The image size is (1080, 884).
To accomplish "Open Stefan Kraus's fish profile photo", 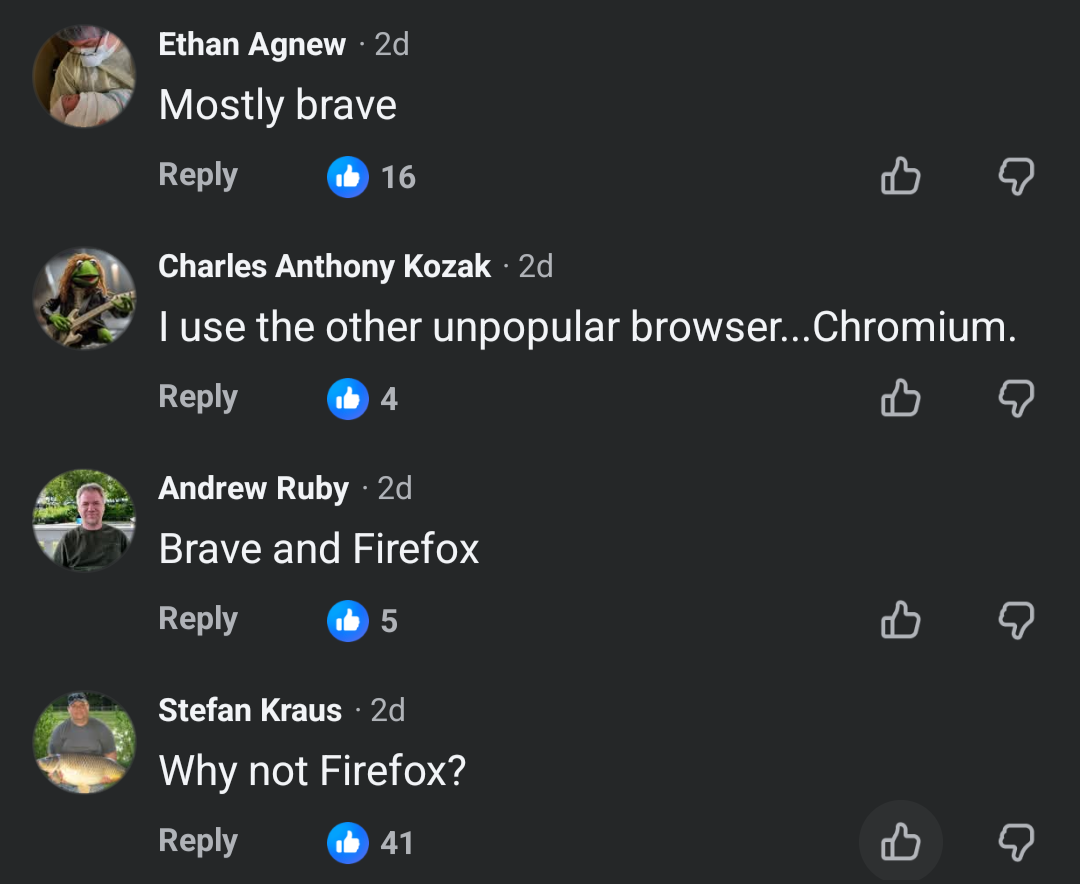I will click(84, 742).
